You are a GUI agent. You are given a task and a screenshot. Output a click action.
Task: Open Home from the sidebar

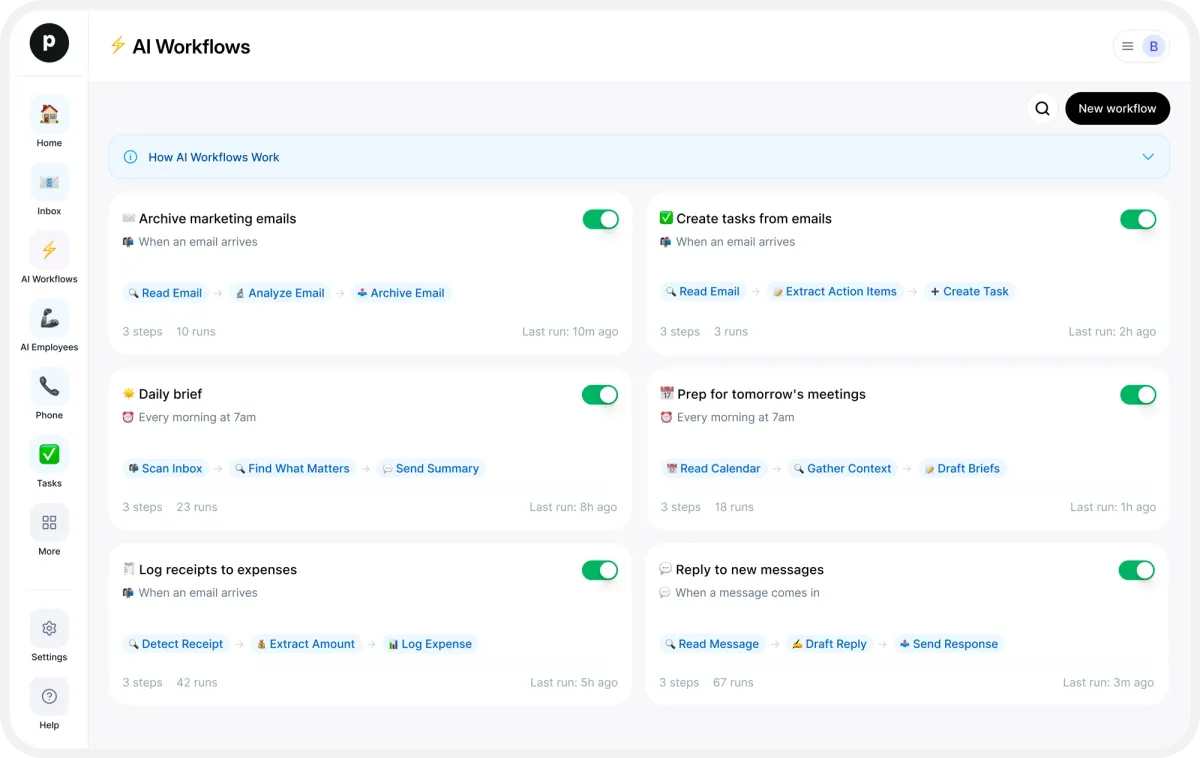pyautogui.click(x=49, y=114)
